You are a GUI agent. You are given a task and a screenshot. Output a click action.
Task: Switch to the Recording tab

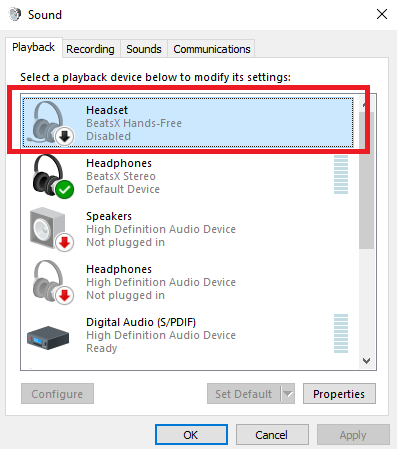(x=90, y=49)
